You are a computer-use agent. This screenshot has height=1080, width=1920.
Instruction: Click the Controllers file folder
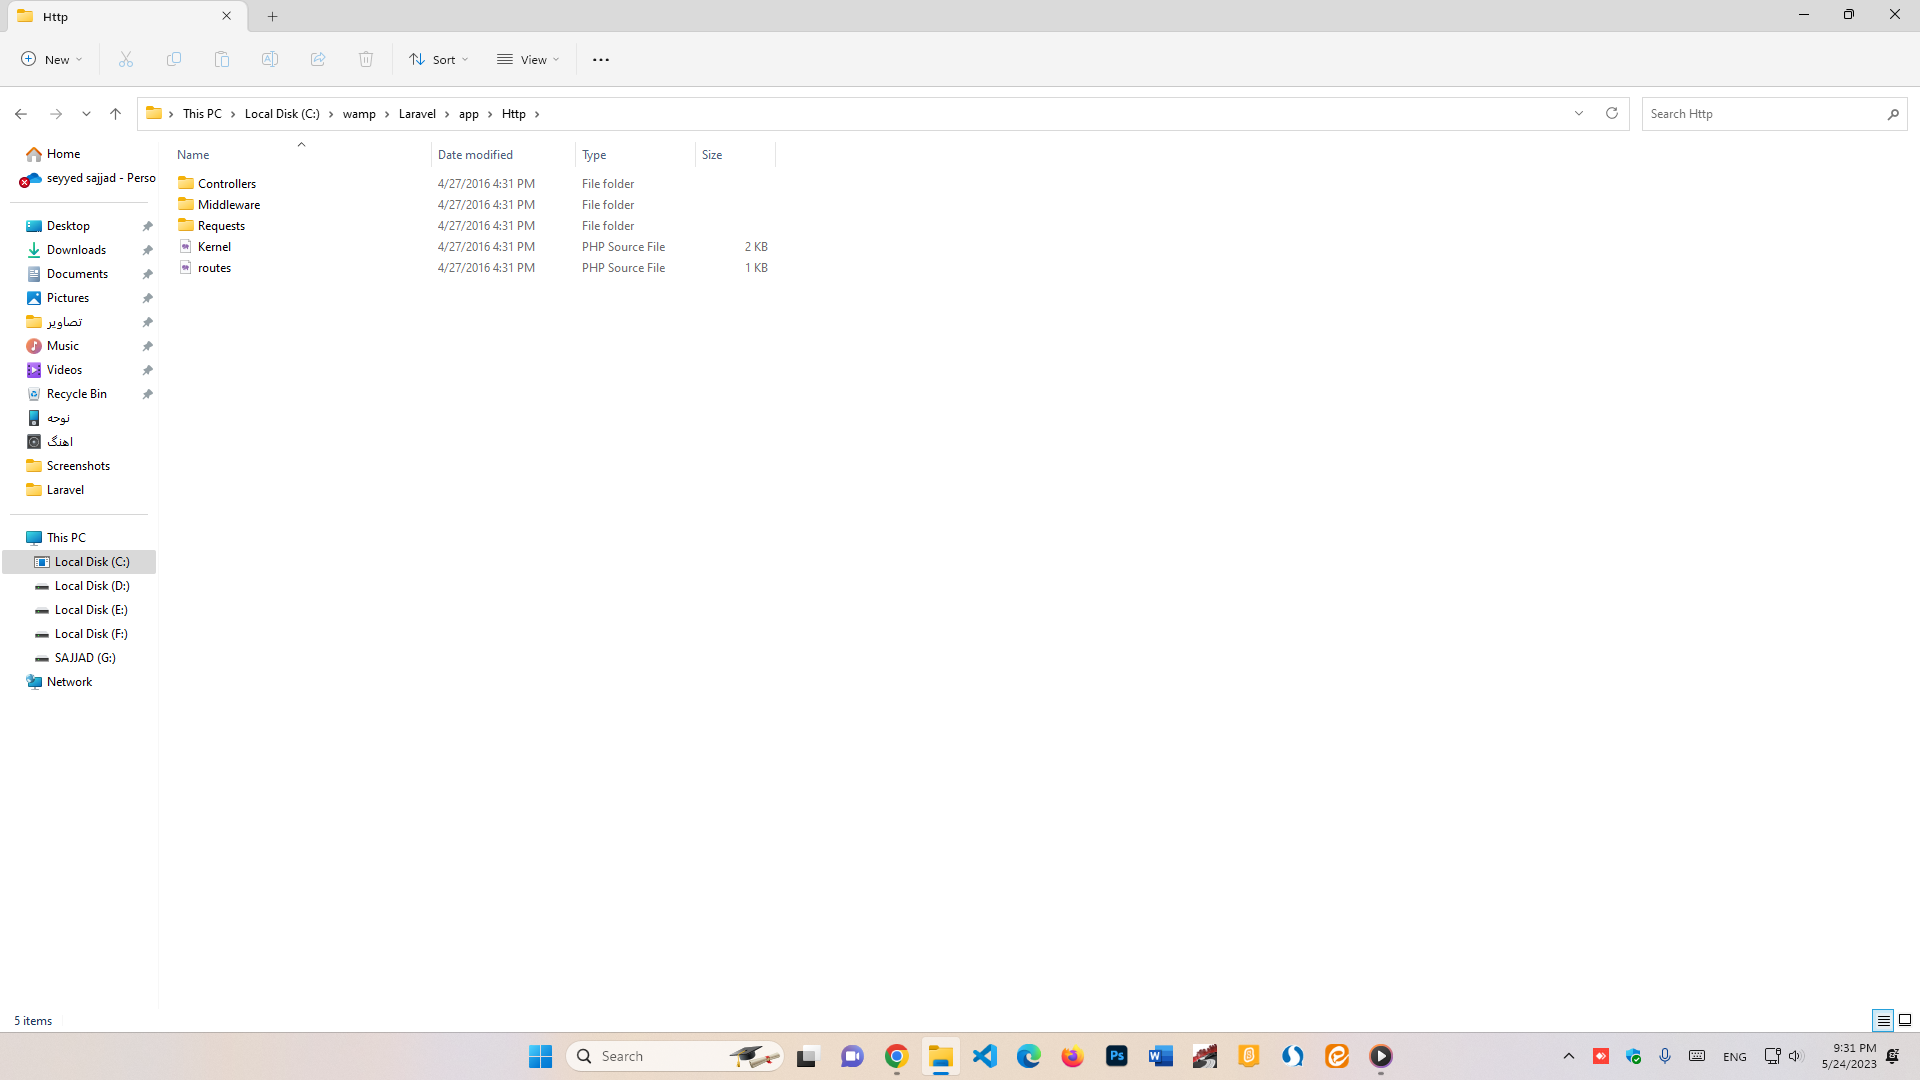(227, 183)
